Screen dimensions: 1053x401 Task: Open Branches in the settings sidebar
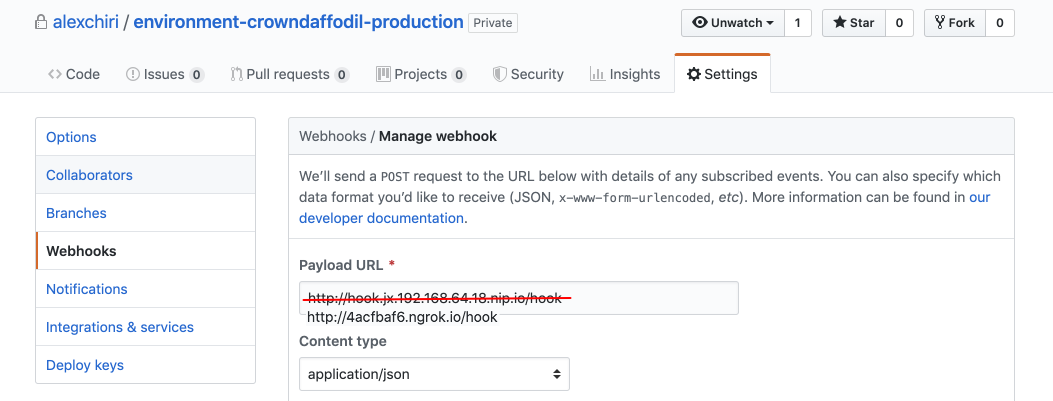(145, 213)
